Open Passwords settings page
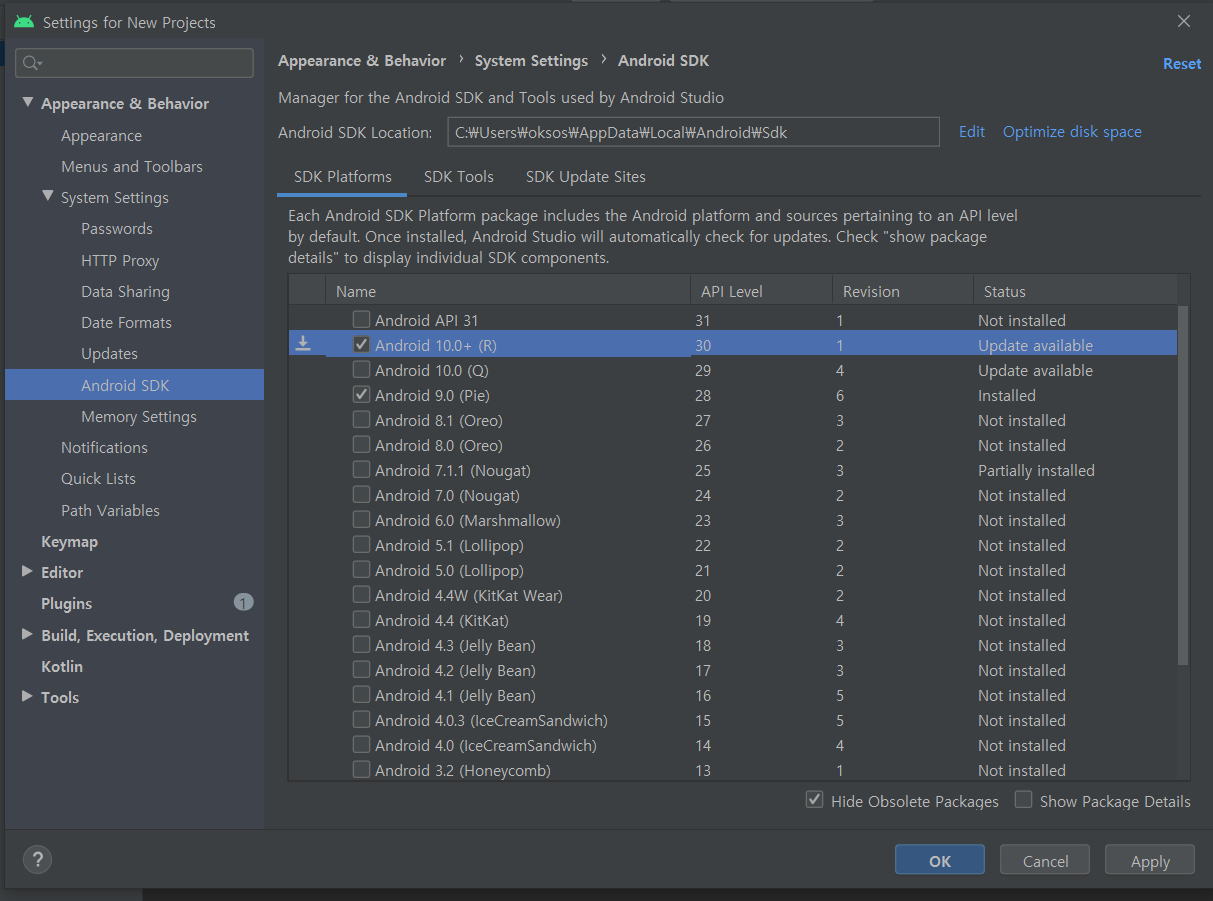 (117, 228)
